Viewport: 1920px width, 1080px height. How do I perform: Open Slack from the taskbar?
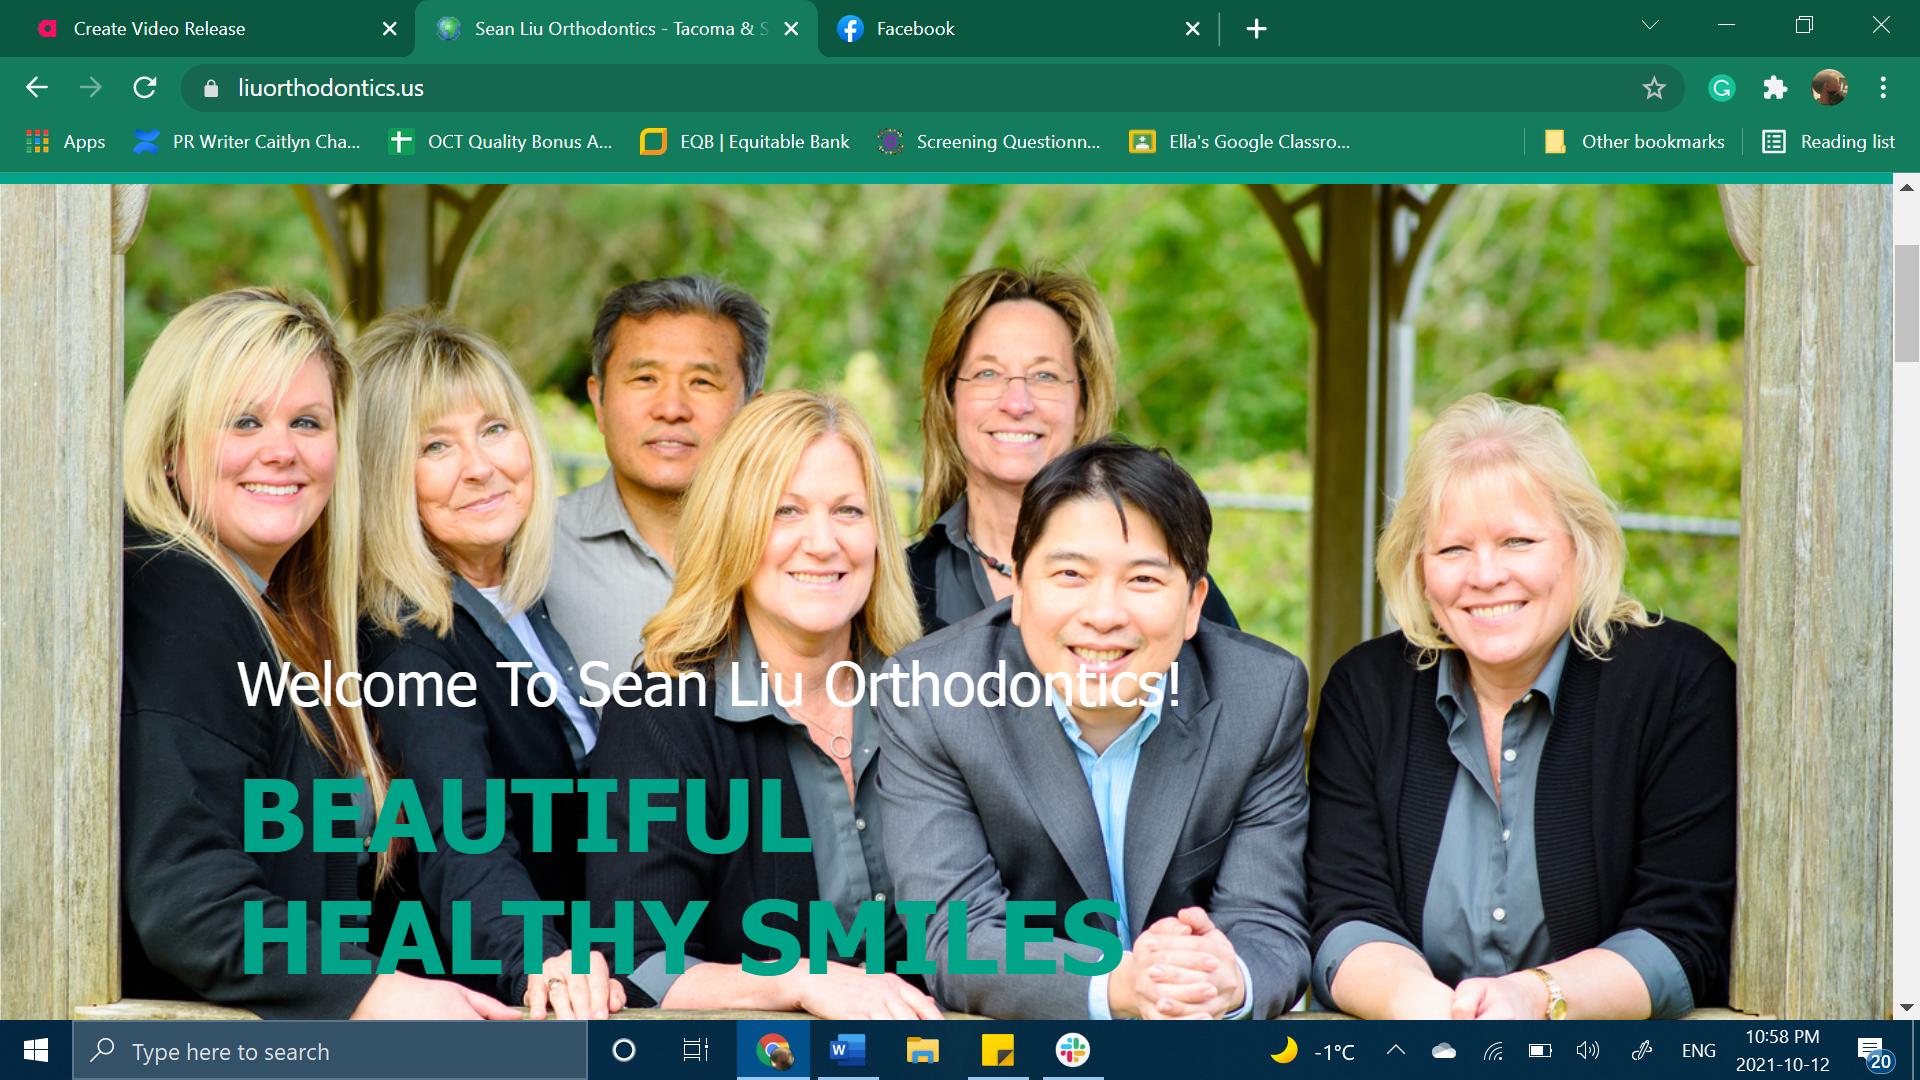tap(1072, 1050)
